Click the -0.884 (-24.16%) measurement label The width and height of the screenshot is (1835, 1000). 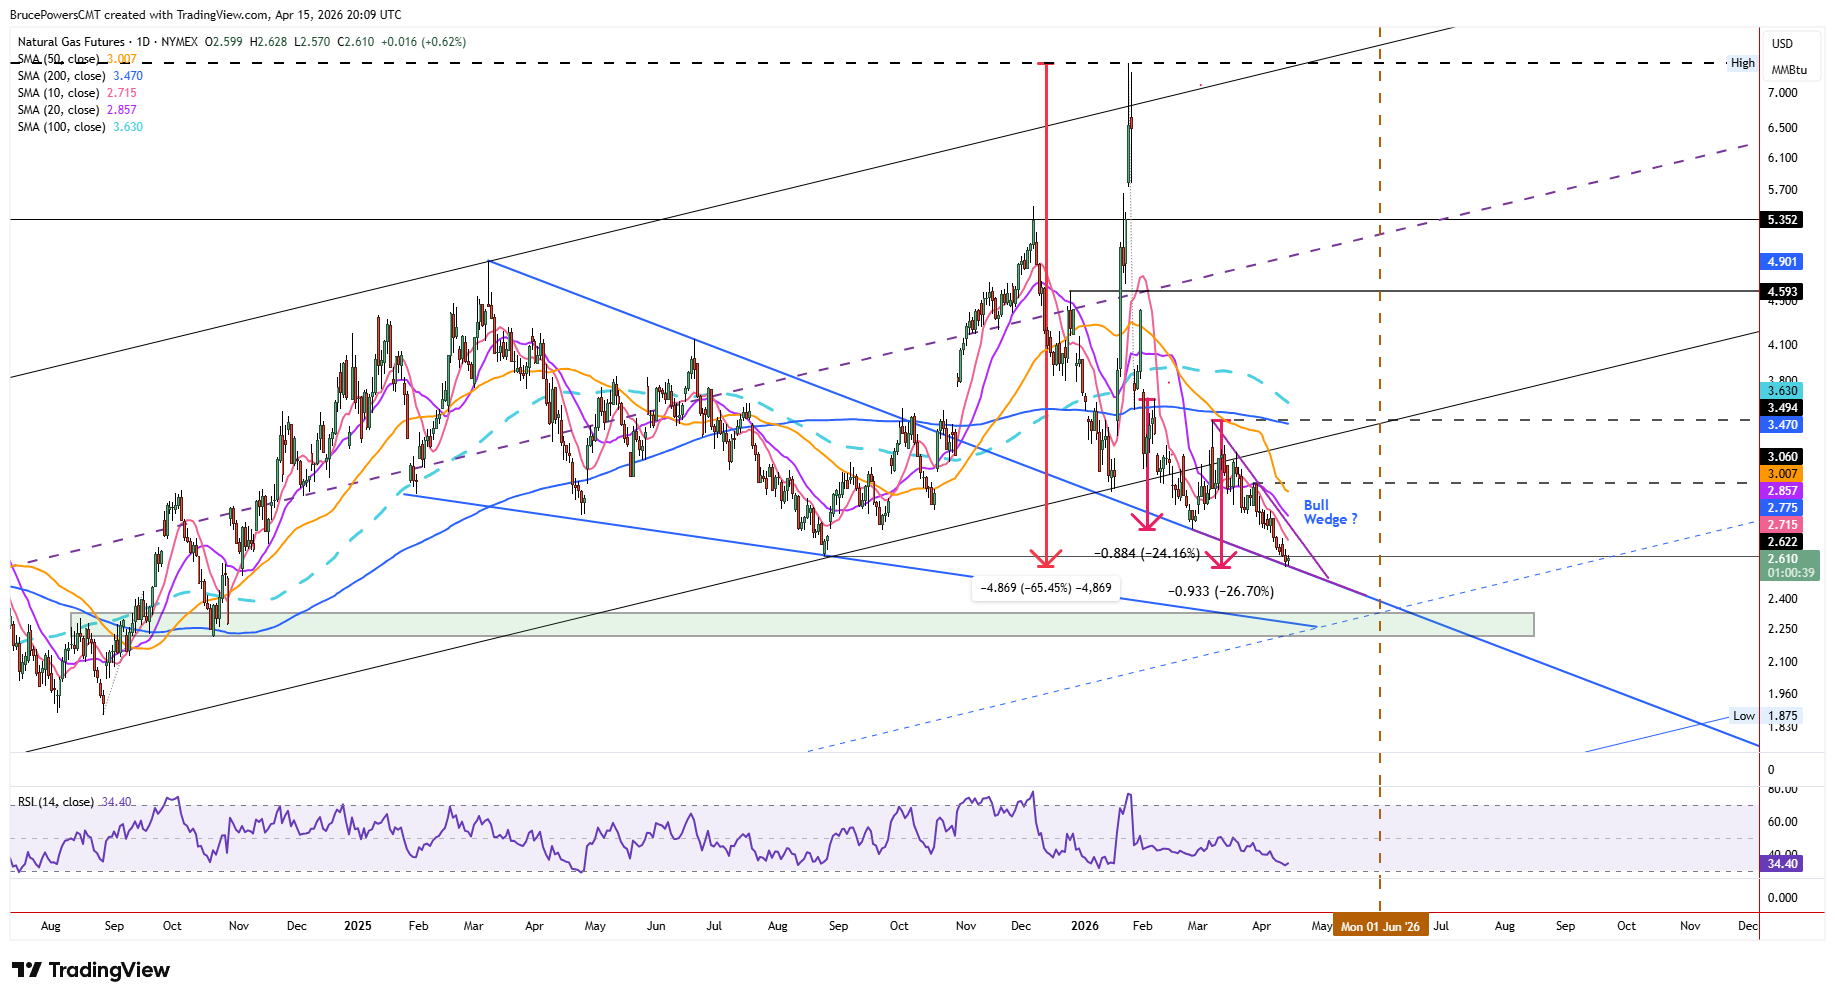tap(1147, 553)
